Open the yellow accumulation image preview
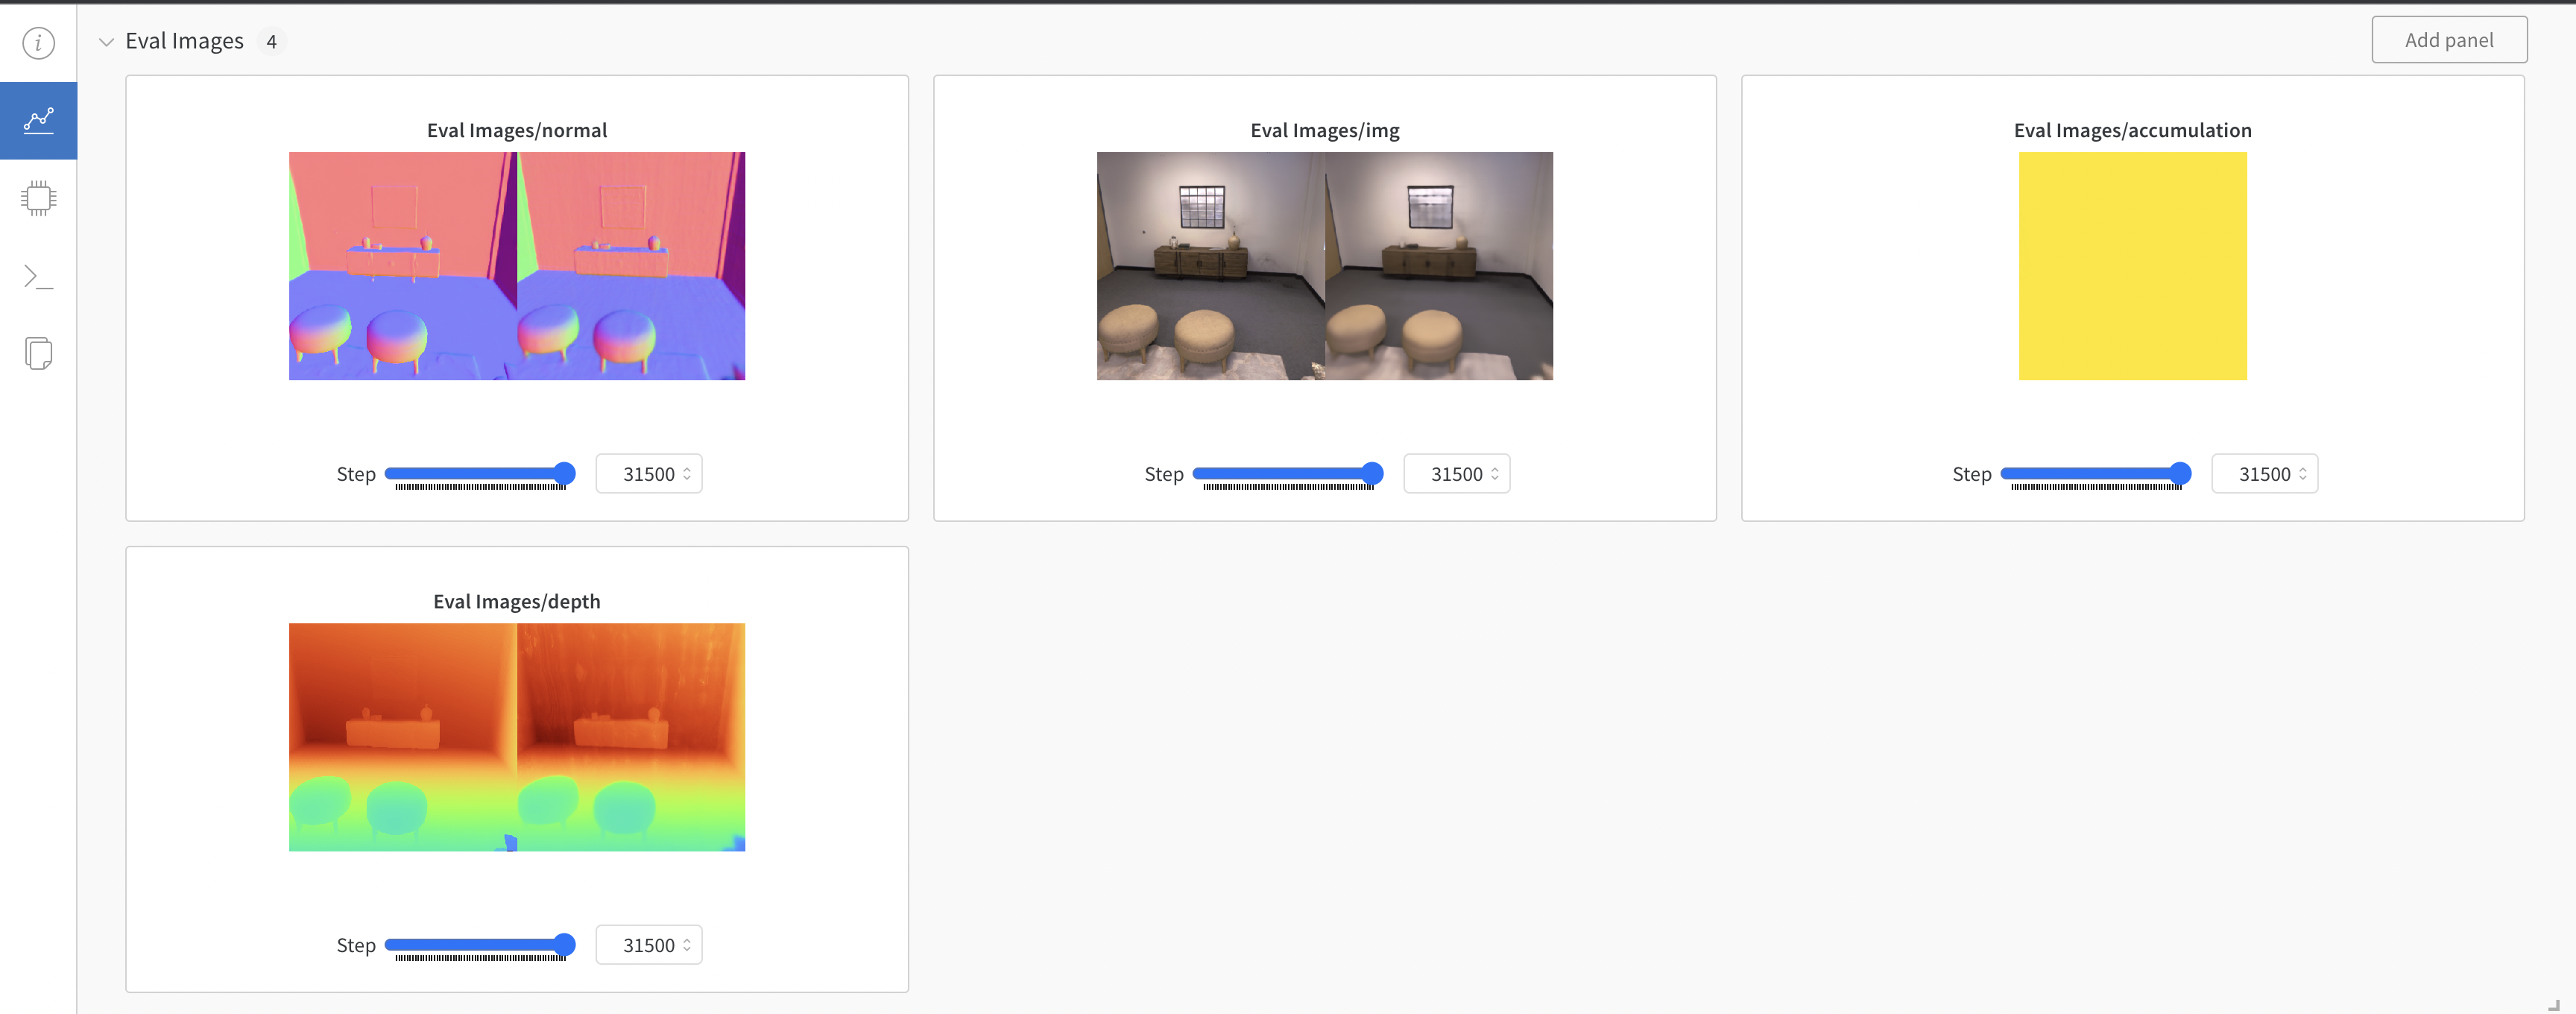 coord(2132,266)
